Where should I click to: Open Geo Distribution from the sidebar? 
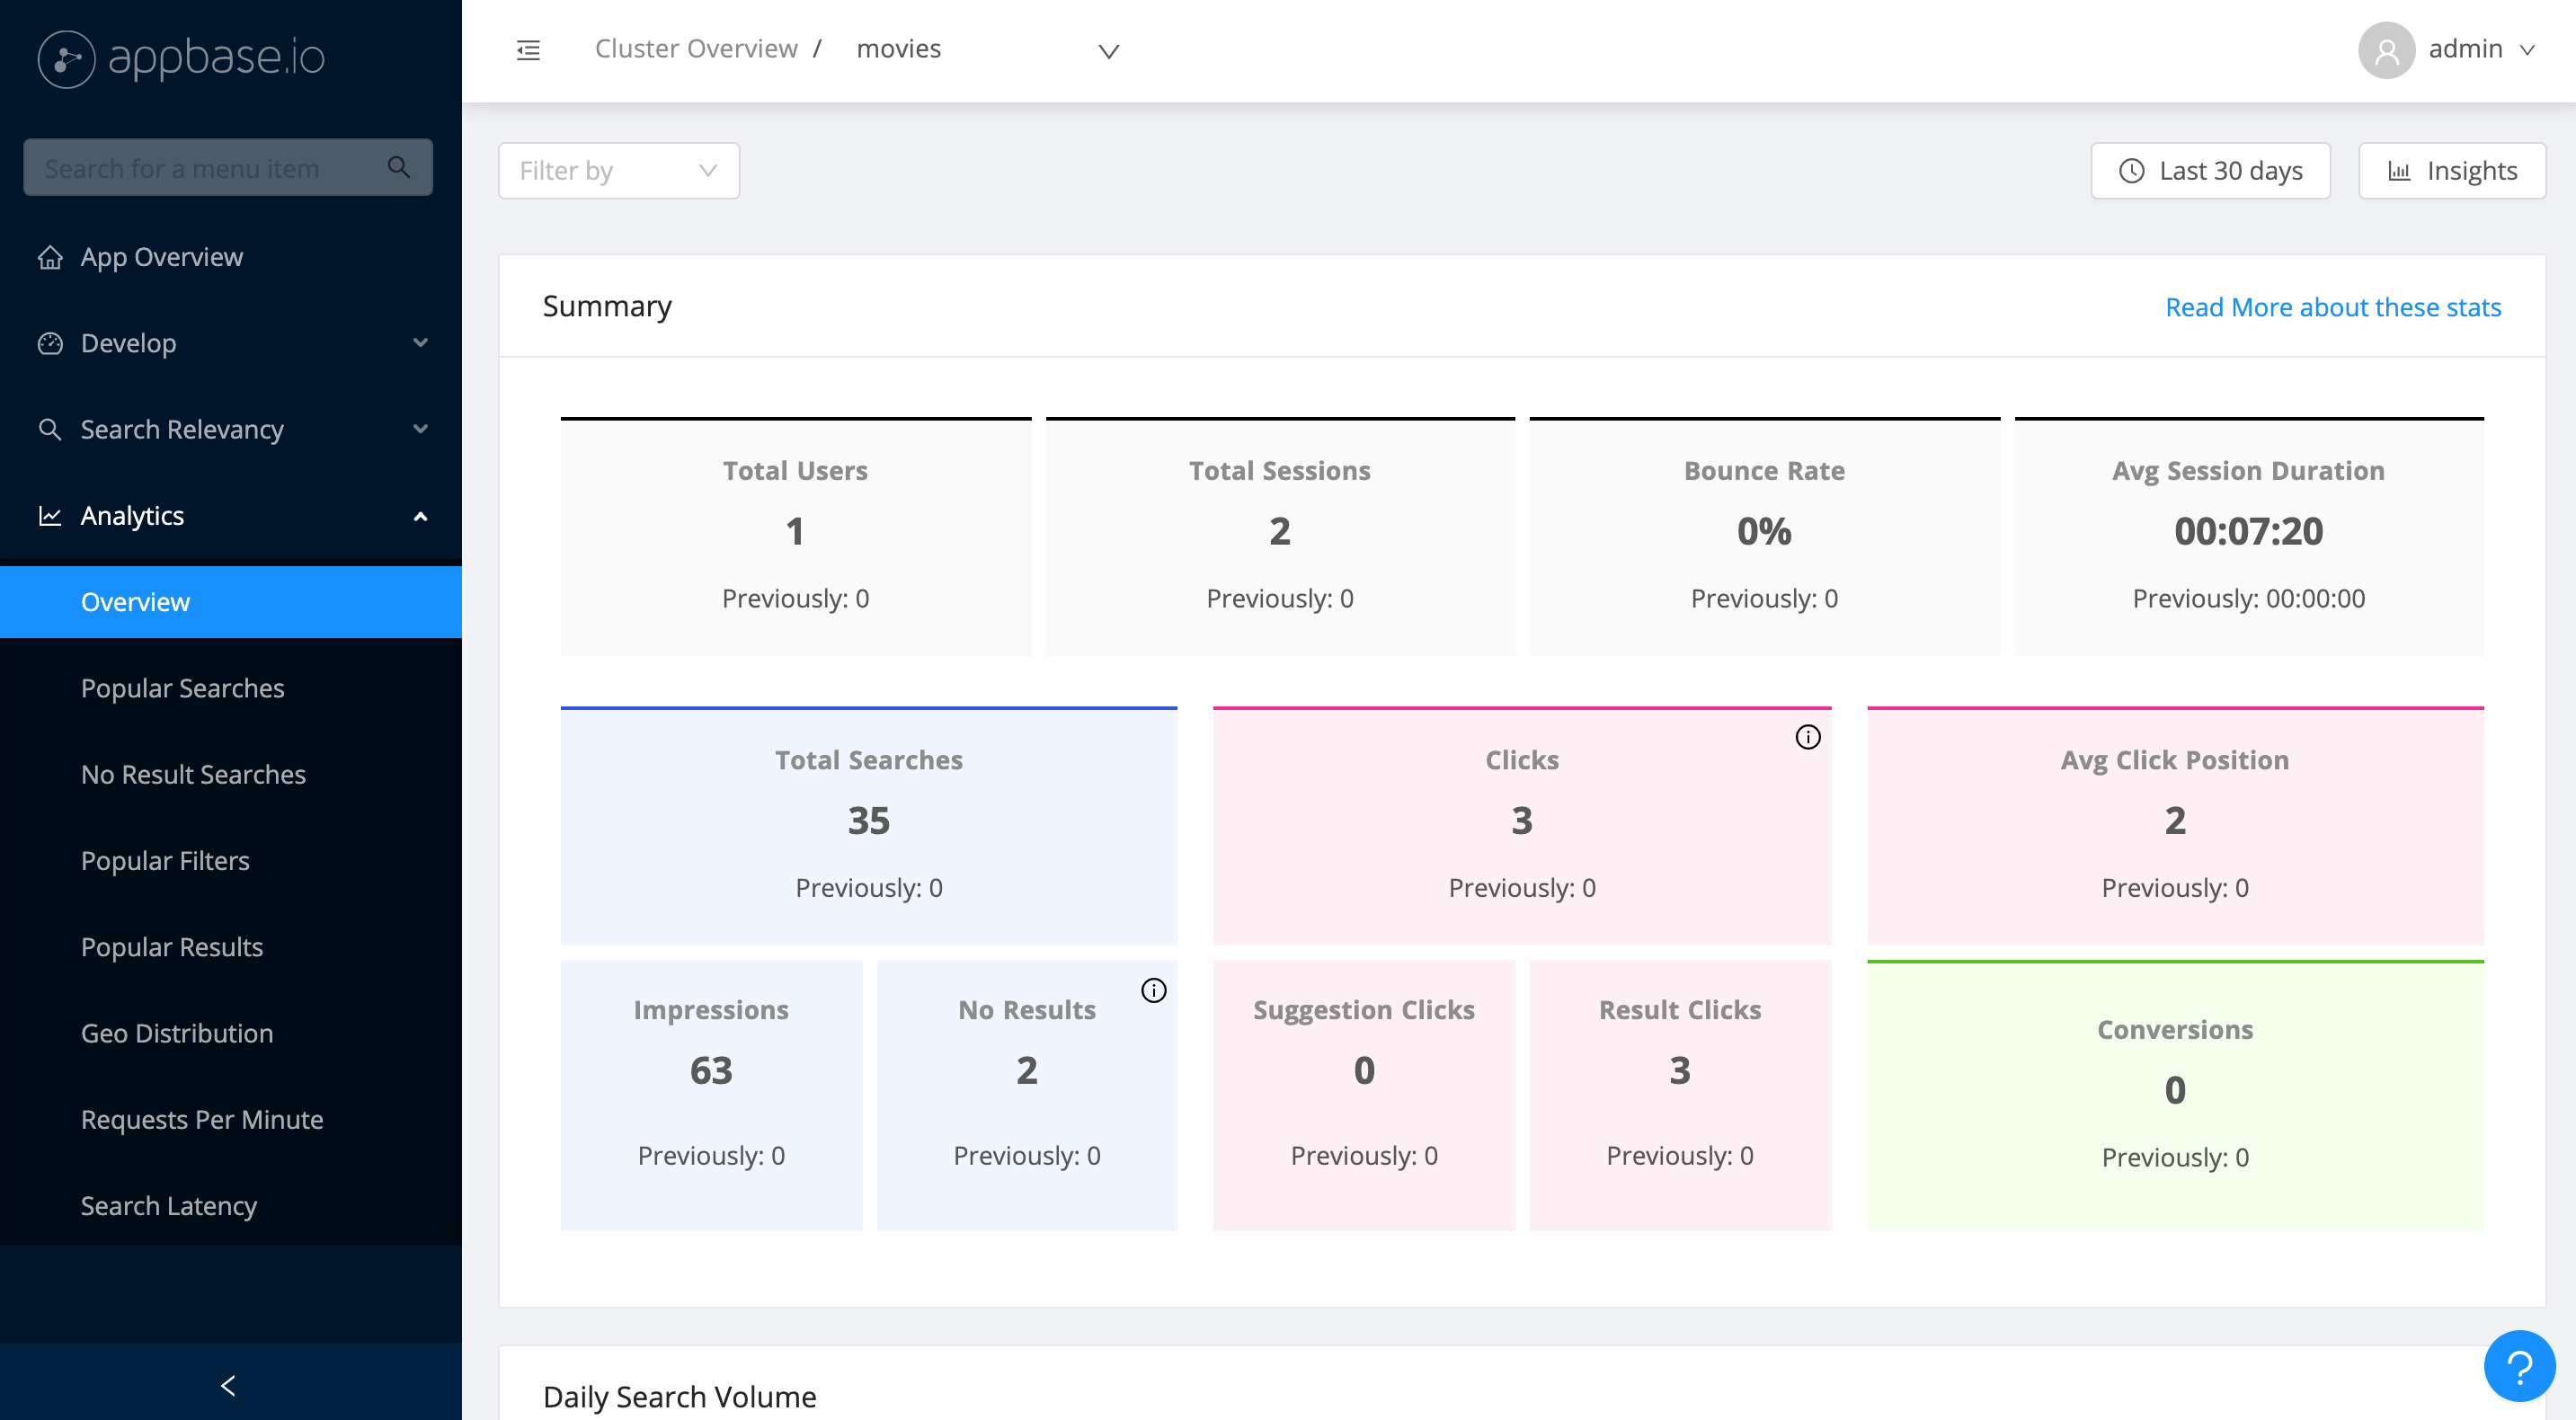177,1033
